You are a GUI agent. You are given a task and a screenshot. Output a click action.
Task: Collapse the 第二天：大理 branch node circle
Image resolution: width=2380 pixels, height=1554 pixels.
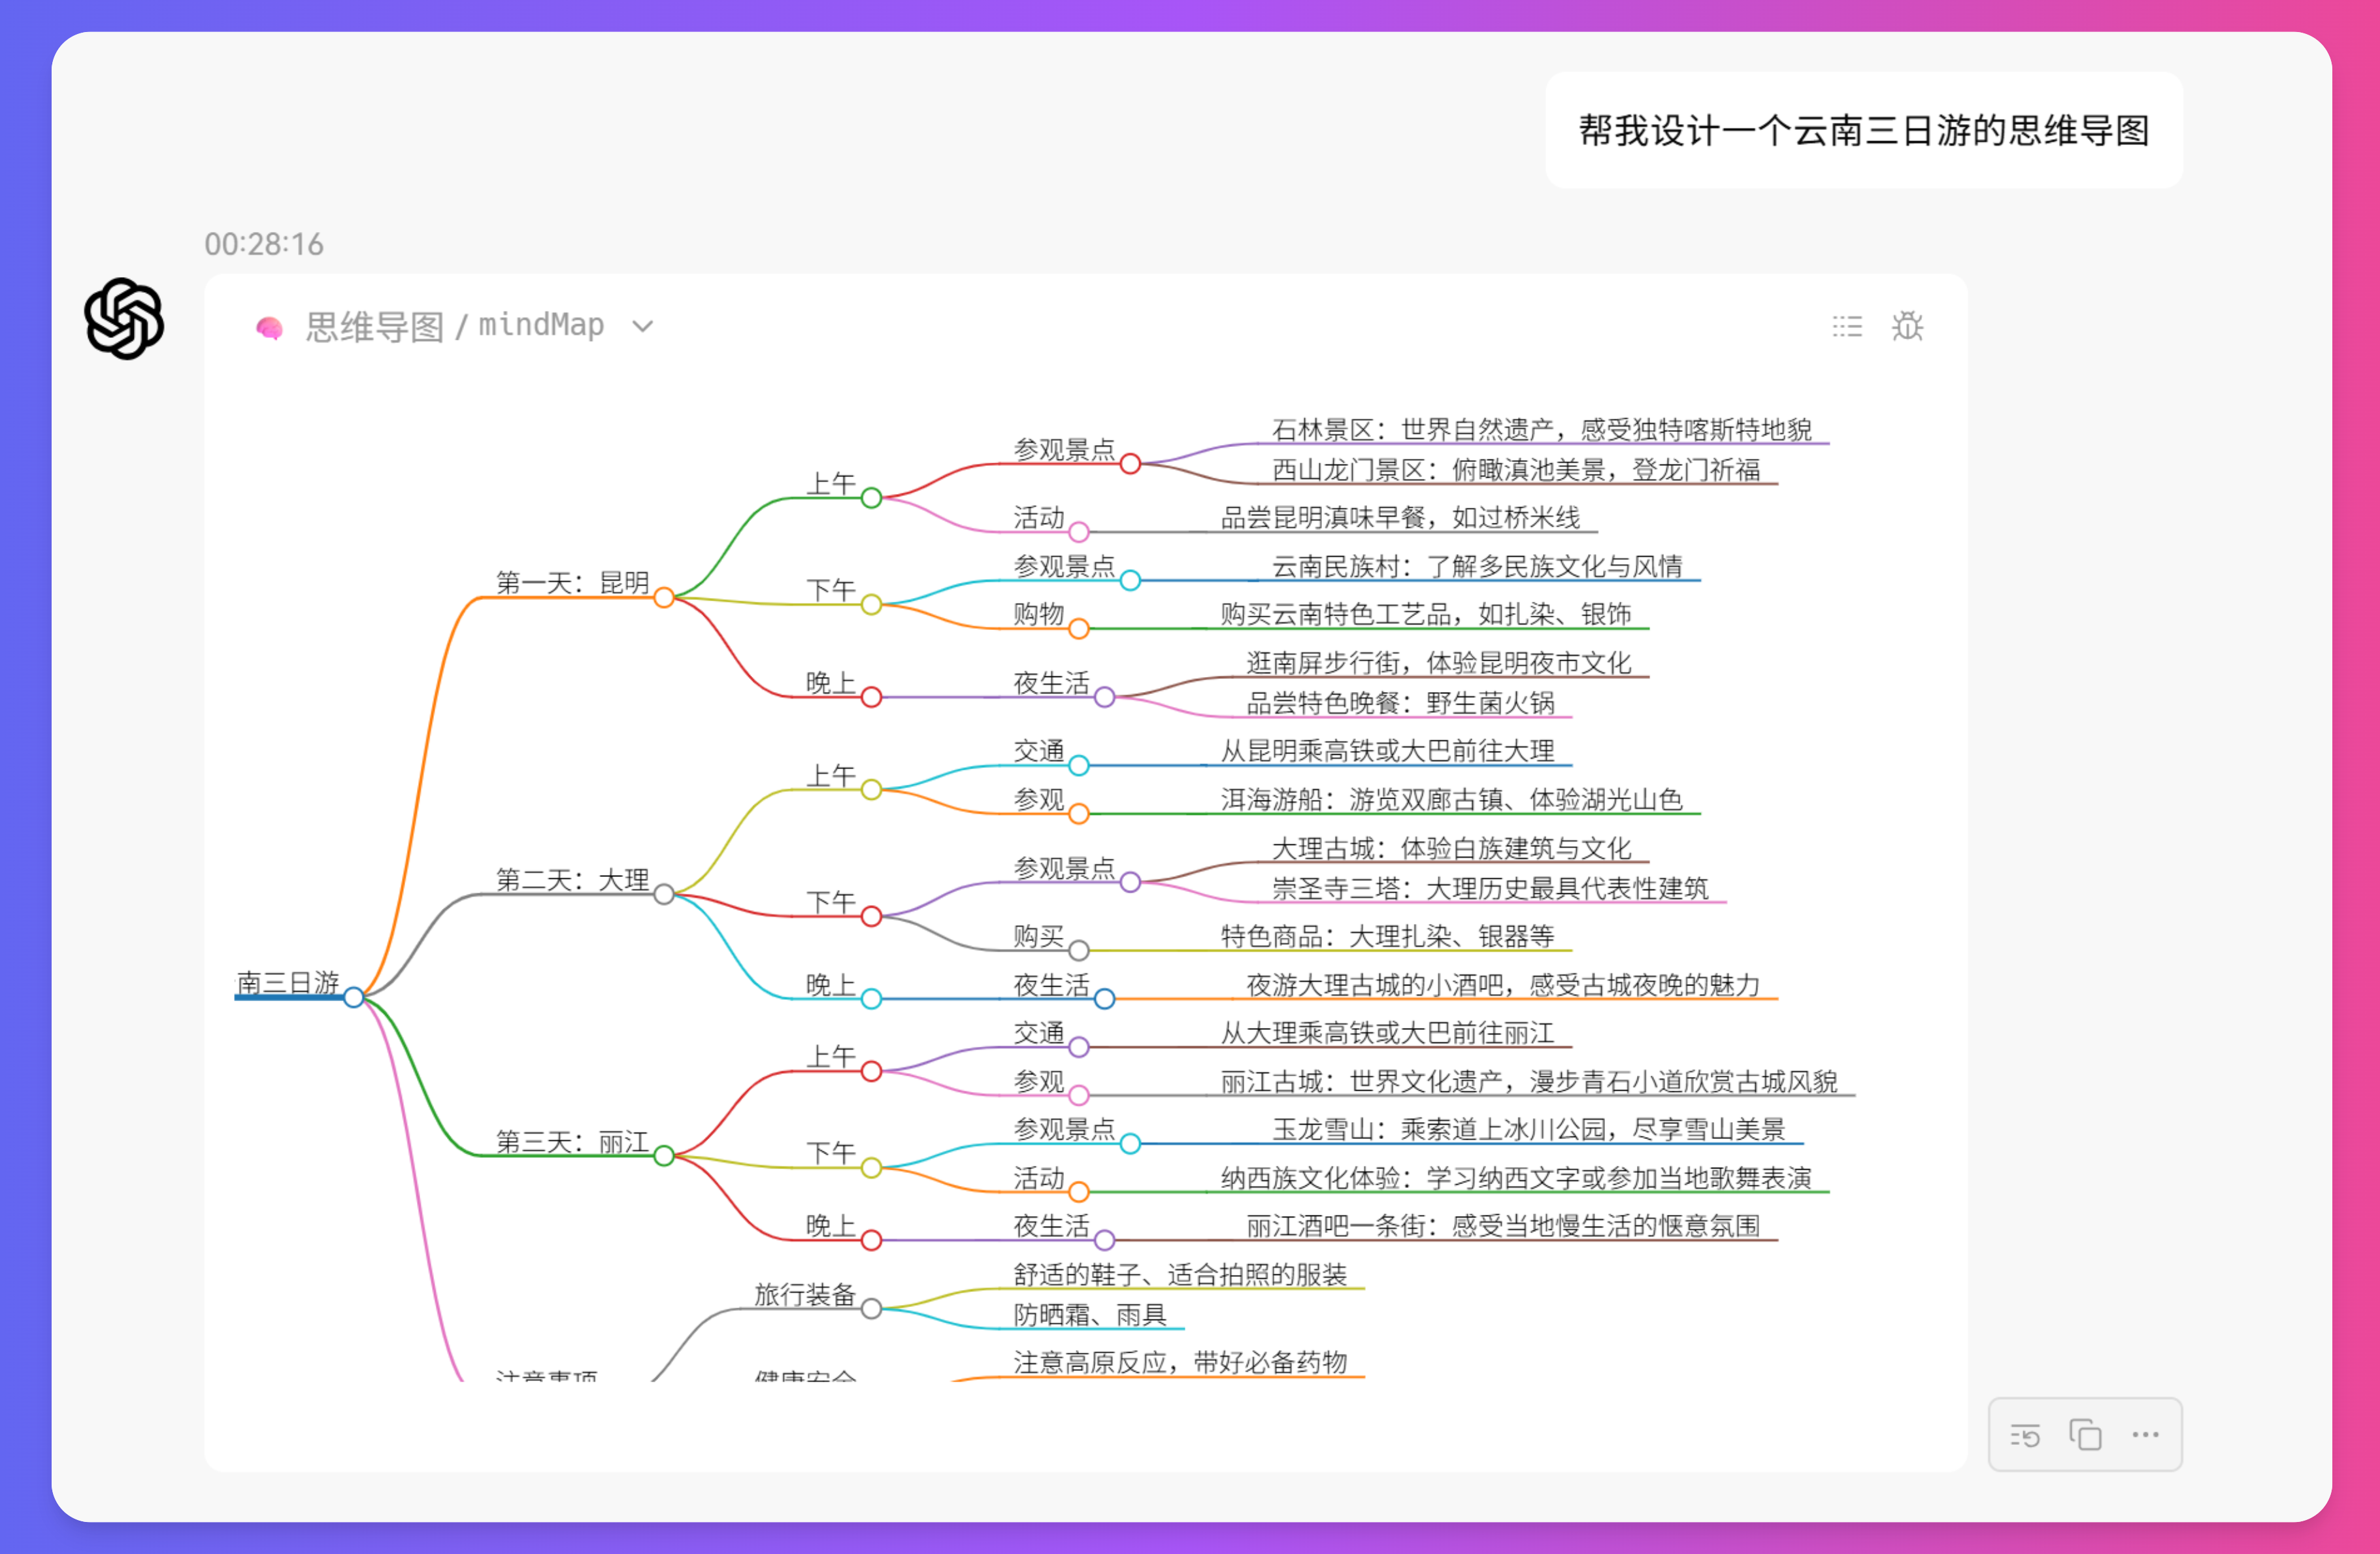click(663, 895)
